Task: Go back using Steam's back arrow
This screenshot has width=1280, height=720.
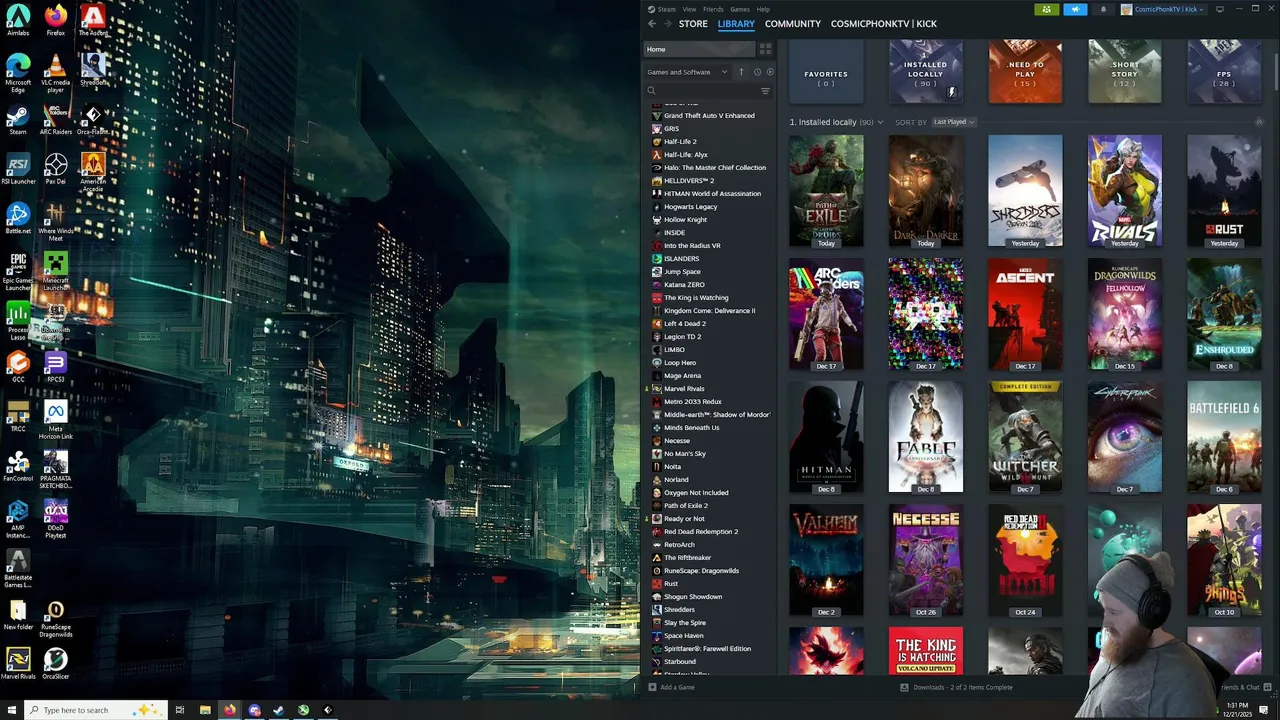Action: pyautogui.click(x=652, y=23)
